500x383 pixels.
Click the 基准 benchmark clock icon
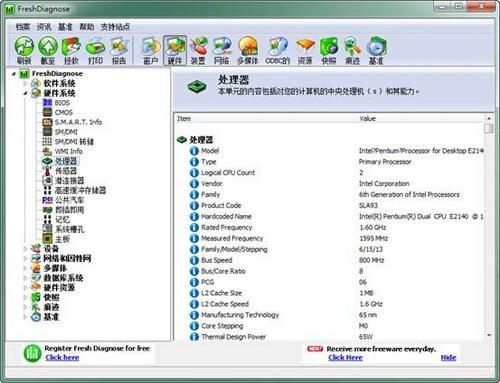(x=376, y=50)
